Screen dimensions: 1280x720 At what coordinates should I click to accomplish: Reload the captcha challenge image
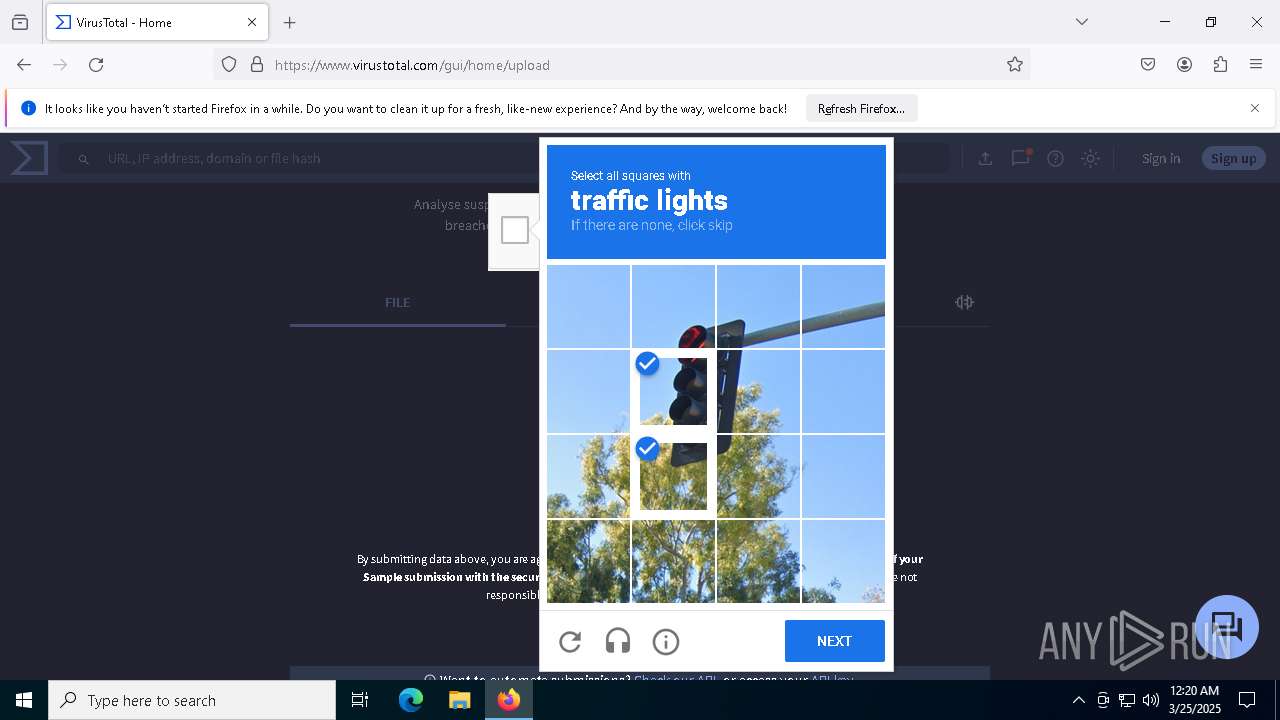570,642
